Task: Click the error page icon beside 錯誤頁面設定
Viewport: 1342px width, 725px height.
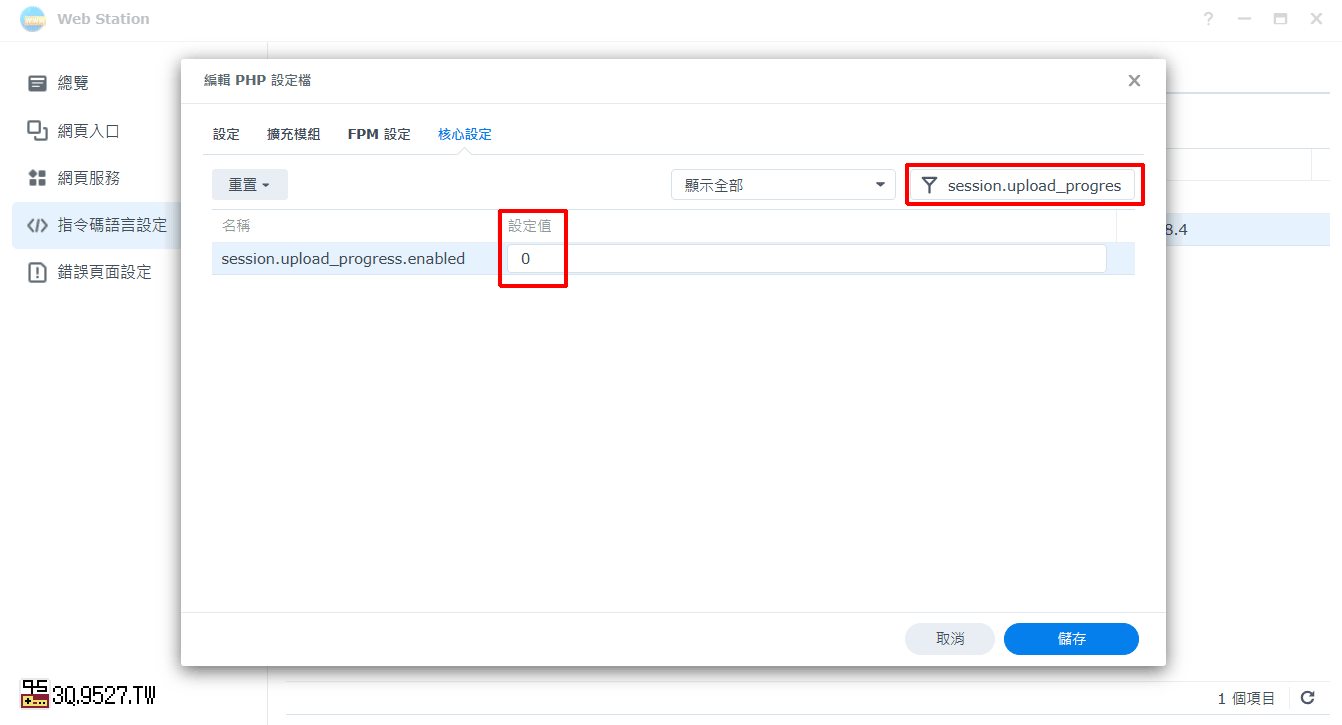Action: pyautogui.click(x=37, y=272)
